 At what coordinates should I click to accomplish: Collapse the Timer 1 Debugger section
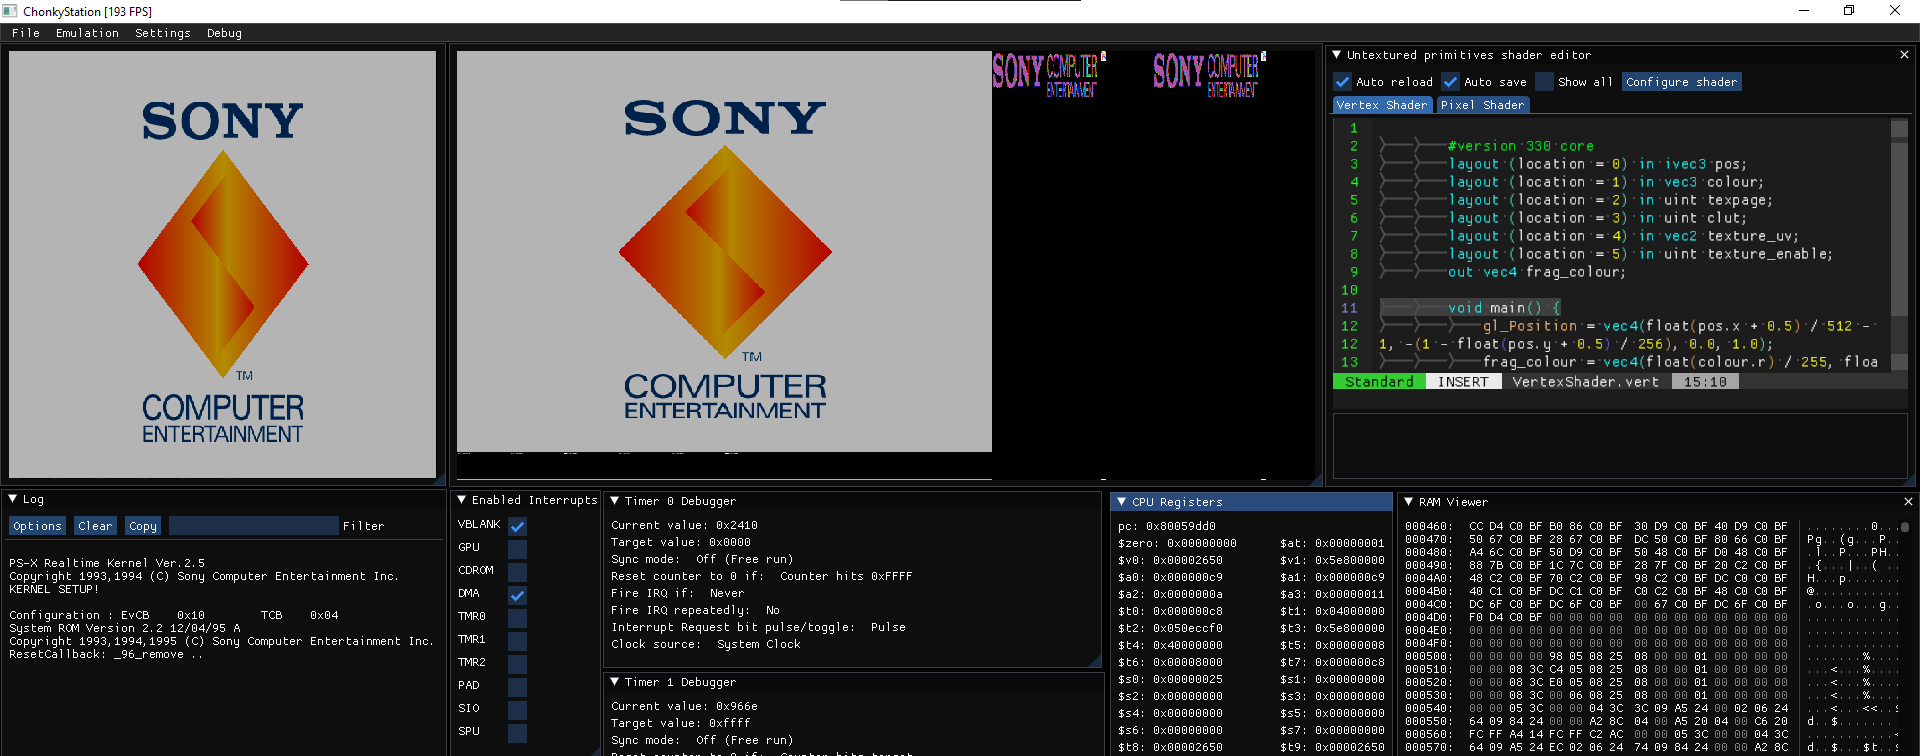(x=615, y=682)
